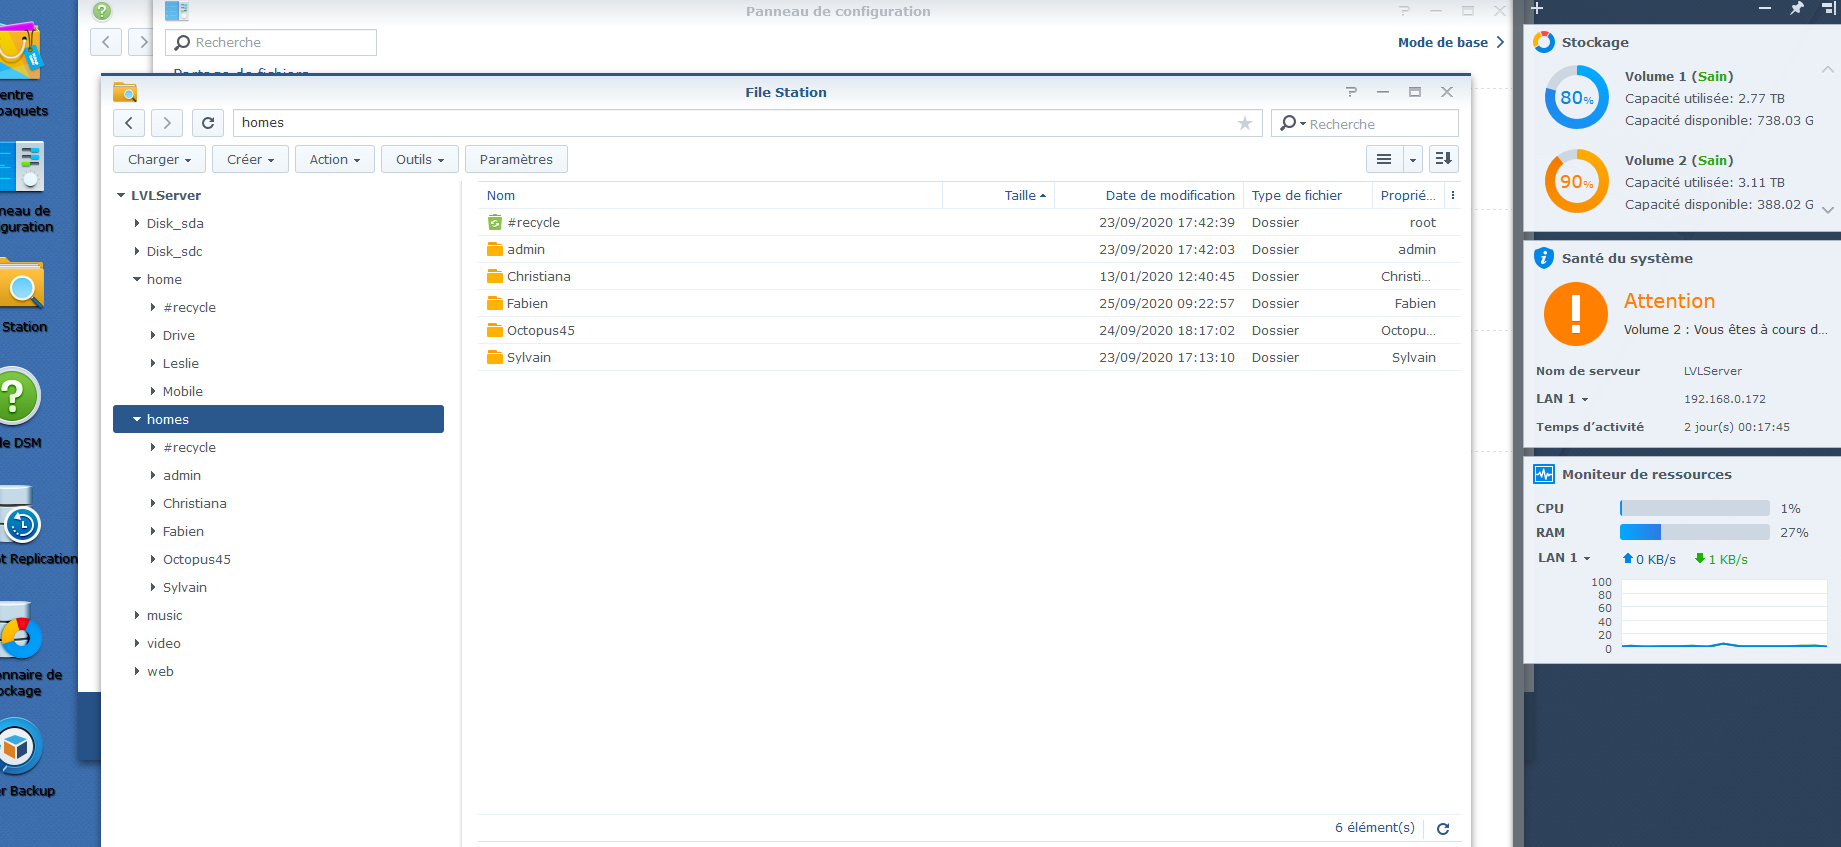The image size is (1841, 847).
Task: Open Santé du système info icon
Action: (x=1544, y=258)
